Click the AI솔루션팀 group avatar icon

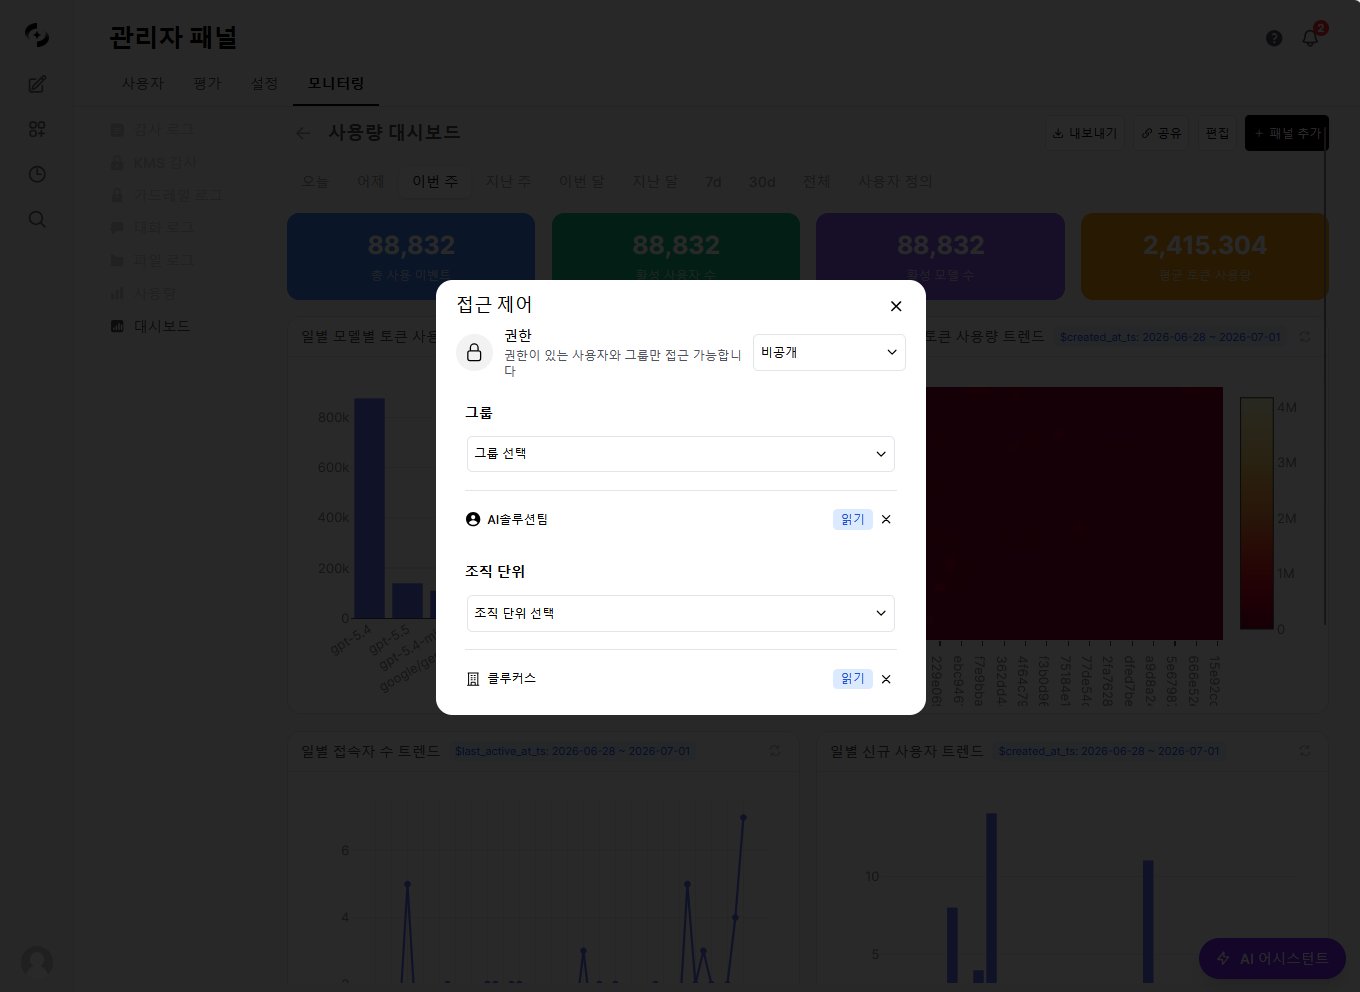pos(473,519)
